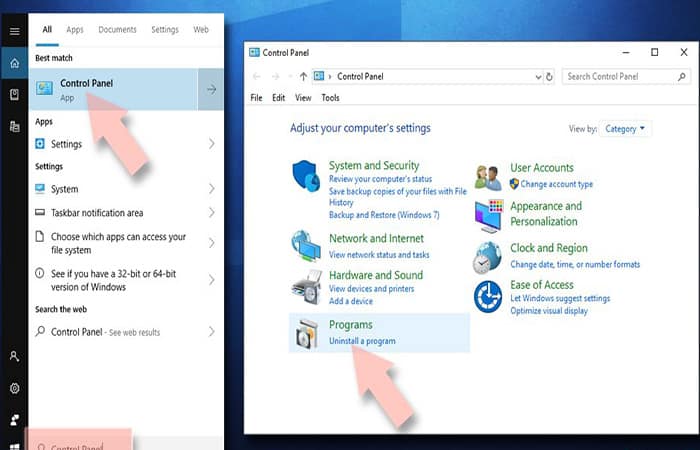The height and width of the screenshot is (450, 700).
Task: Click the Control Panel app icon in search results
Action: tap(45, 88)
